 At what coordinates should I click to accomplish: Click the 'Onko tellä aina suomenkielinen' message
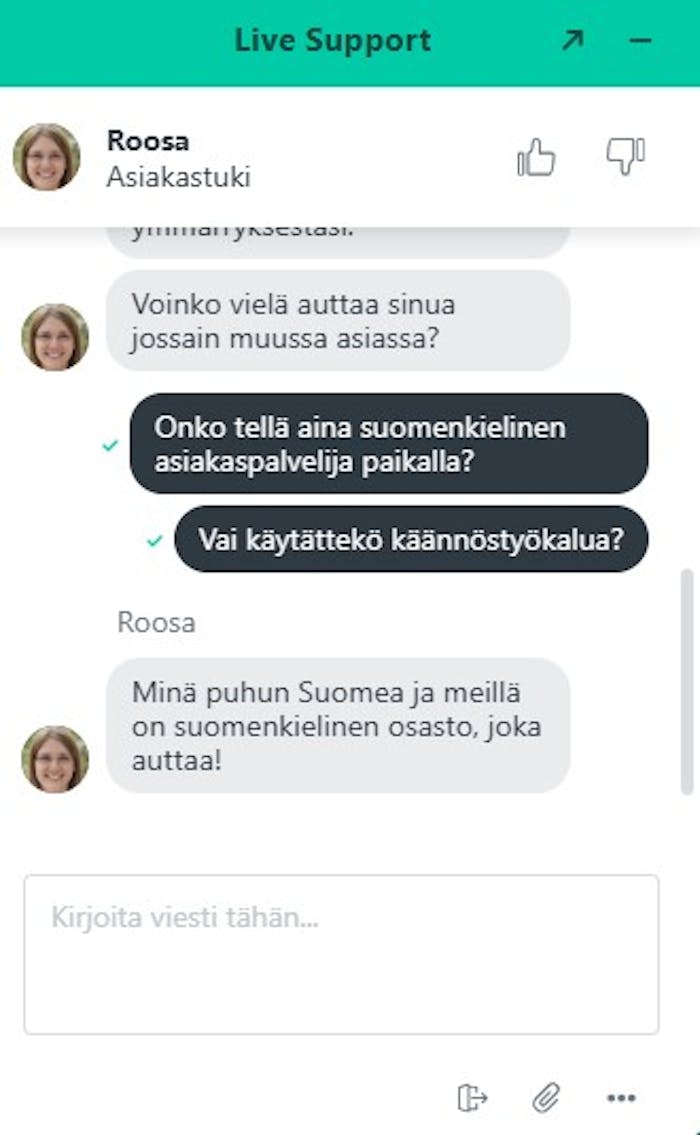click(389, 444)
